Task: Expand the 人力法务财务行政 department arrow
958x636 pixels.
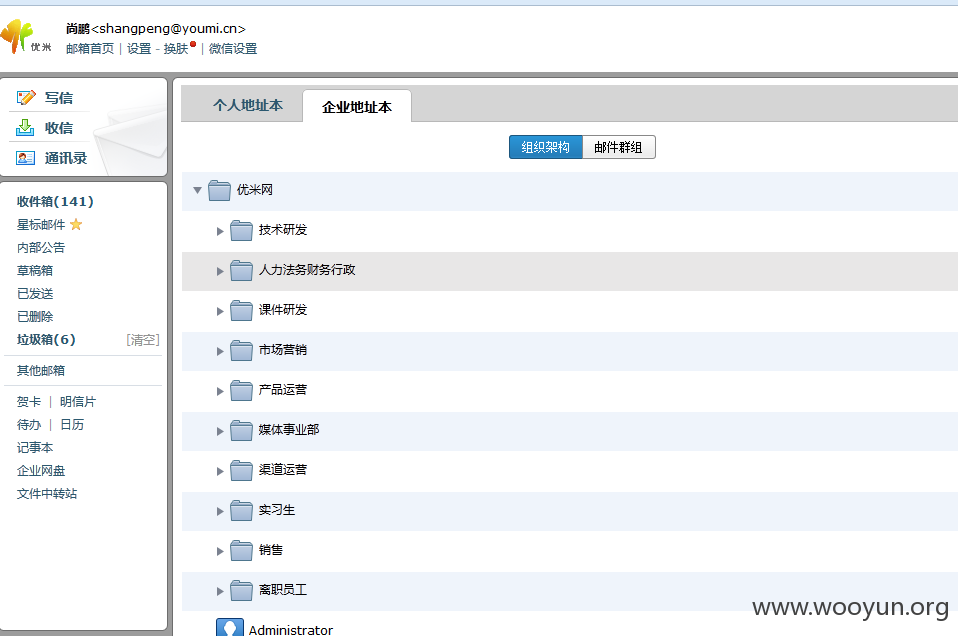Action: point(220,271)
